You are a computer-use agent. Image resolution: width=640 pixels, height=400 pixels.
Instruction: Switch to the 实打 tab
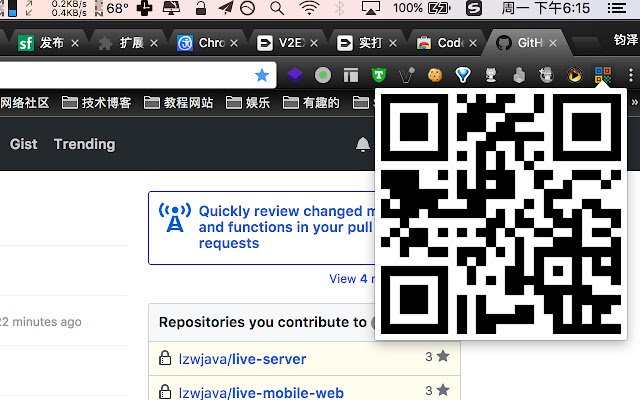point(367,43)
